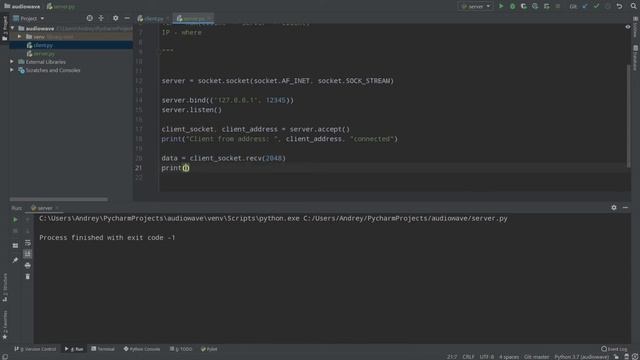
Task: Expand Scratches and Consoles node
Action: [x=12, y=70]
